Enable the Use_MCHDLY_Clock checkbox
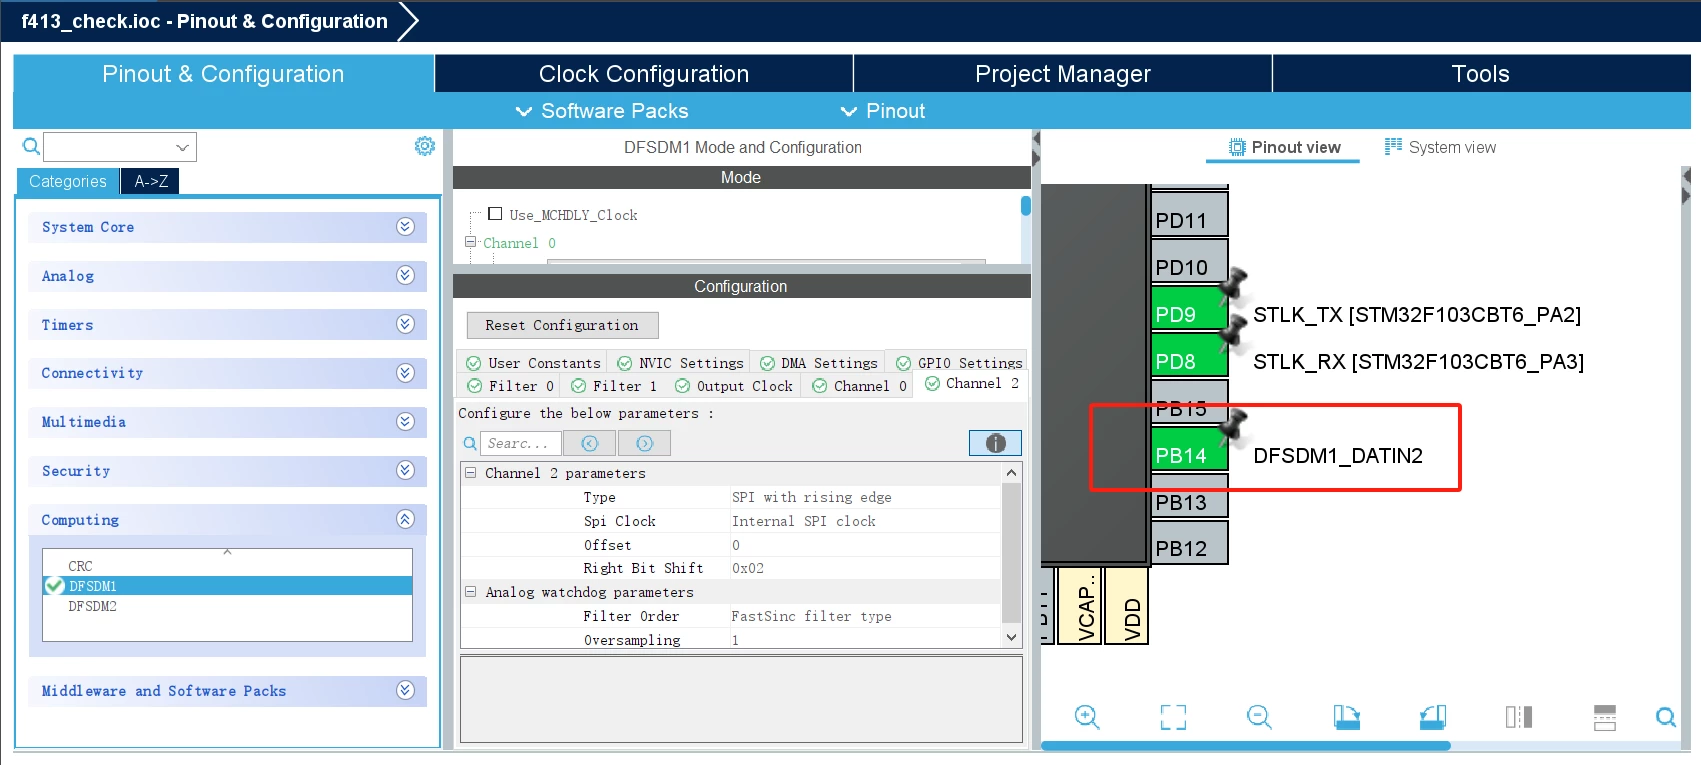This screenshot has height=765, width=1701. pyautogui.click(x=495, y=214)
